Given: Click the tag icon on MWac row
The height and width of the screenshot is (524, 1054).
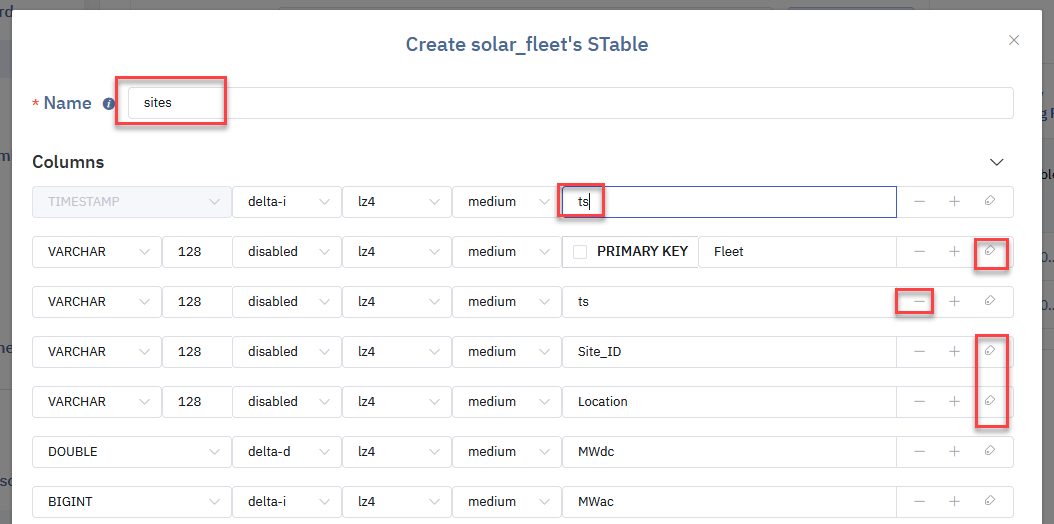Looking at the screenshot, I should click(989, 501).
